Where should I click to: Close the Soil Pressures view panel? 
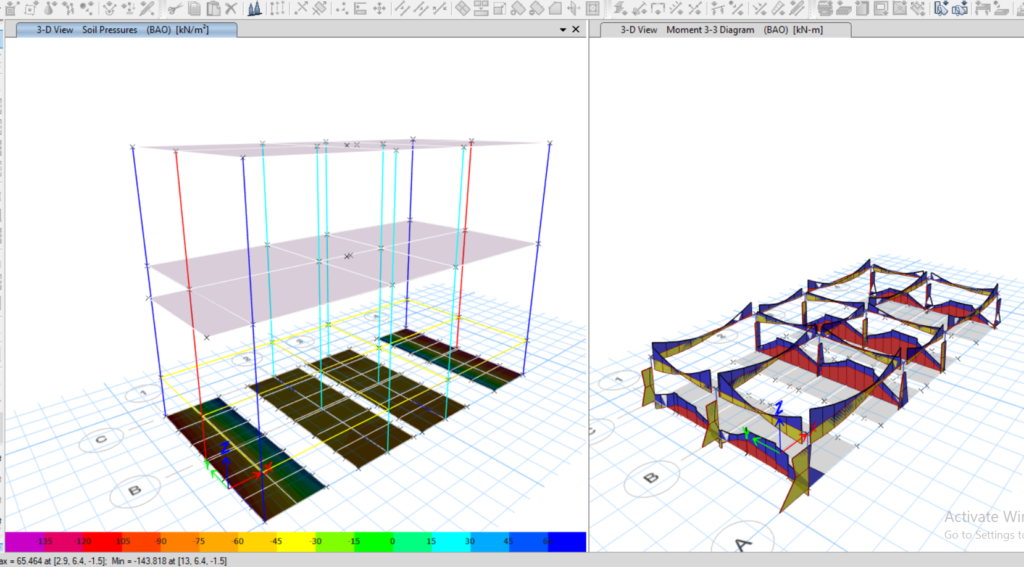point(577,30)
